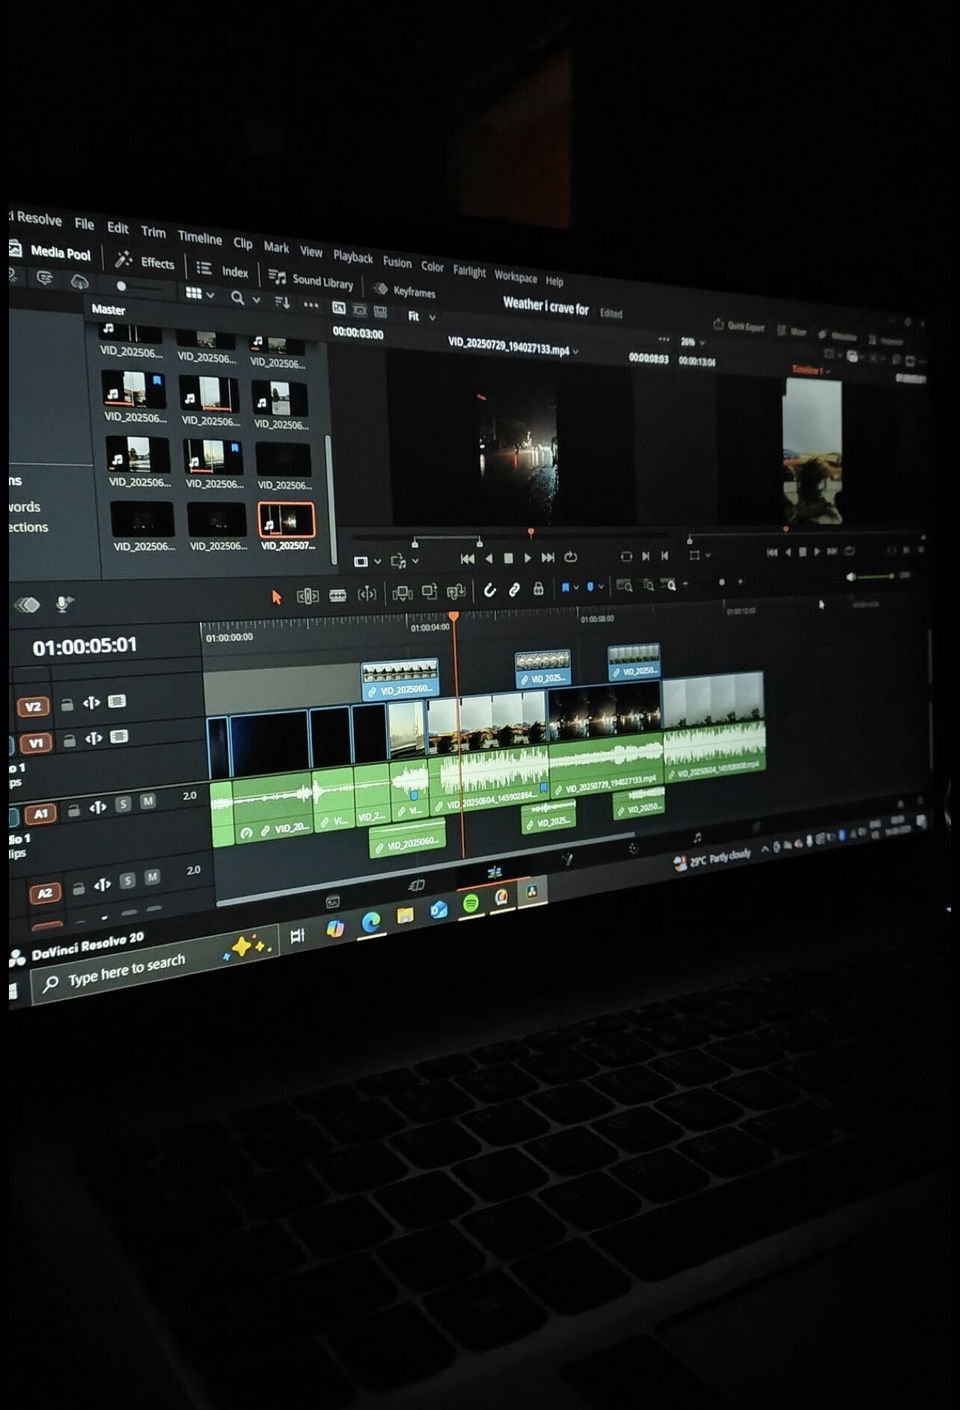Toggle the Position Lock padlock icon
Viewport: 960px width, 1410px height.
pos(538,588)
